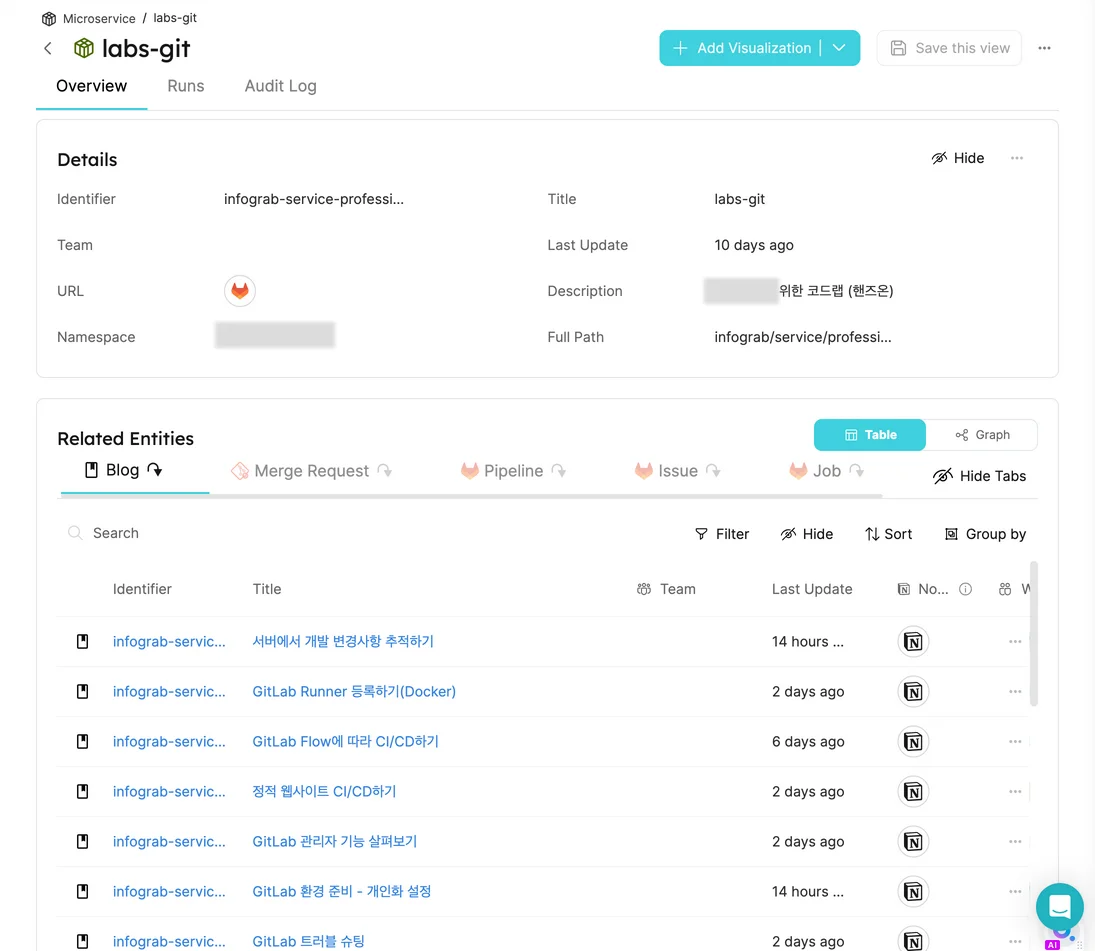
Task: Open Notion icon for GitLab Runner row
Action: click(x=913, y=692)
